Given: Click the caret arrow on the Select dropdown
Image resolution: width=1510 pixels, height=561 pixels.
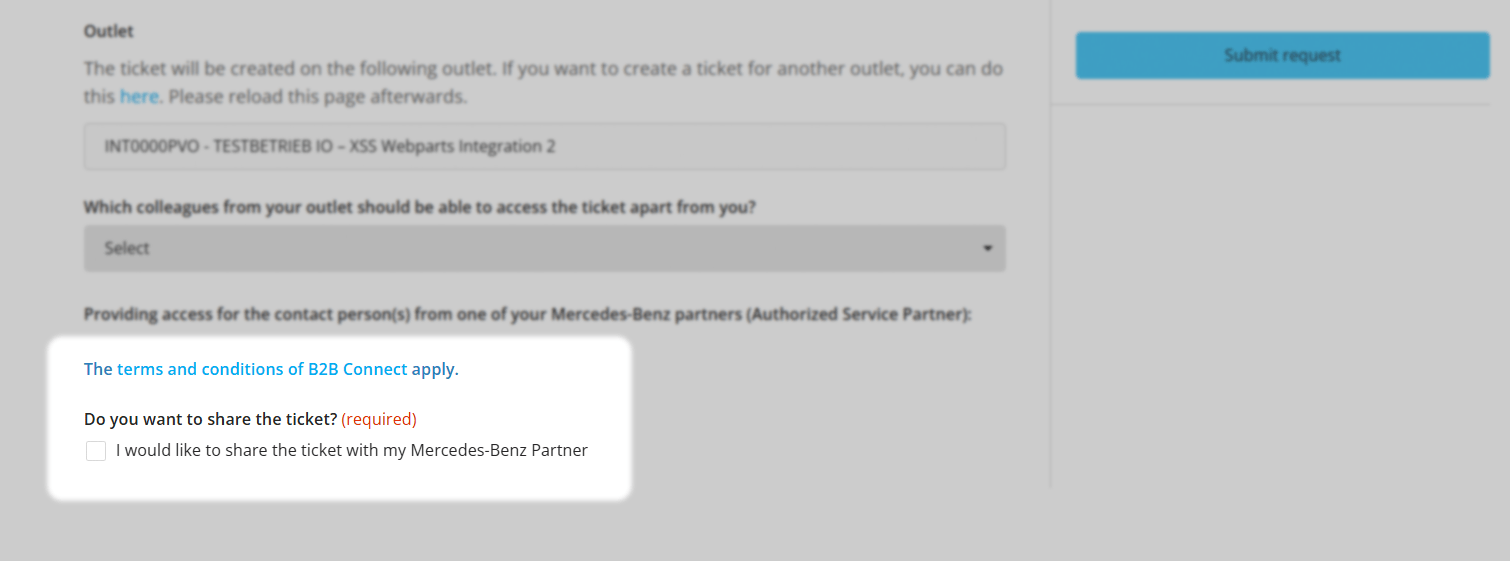Looking at the screenshot, I should [x=987, y=248].
